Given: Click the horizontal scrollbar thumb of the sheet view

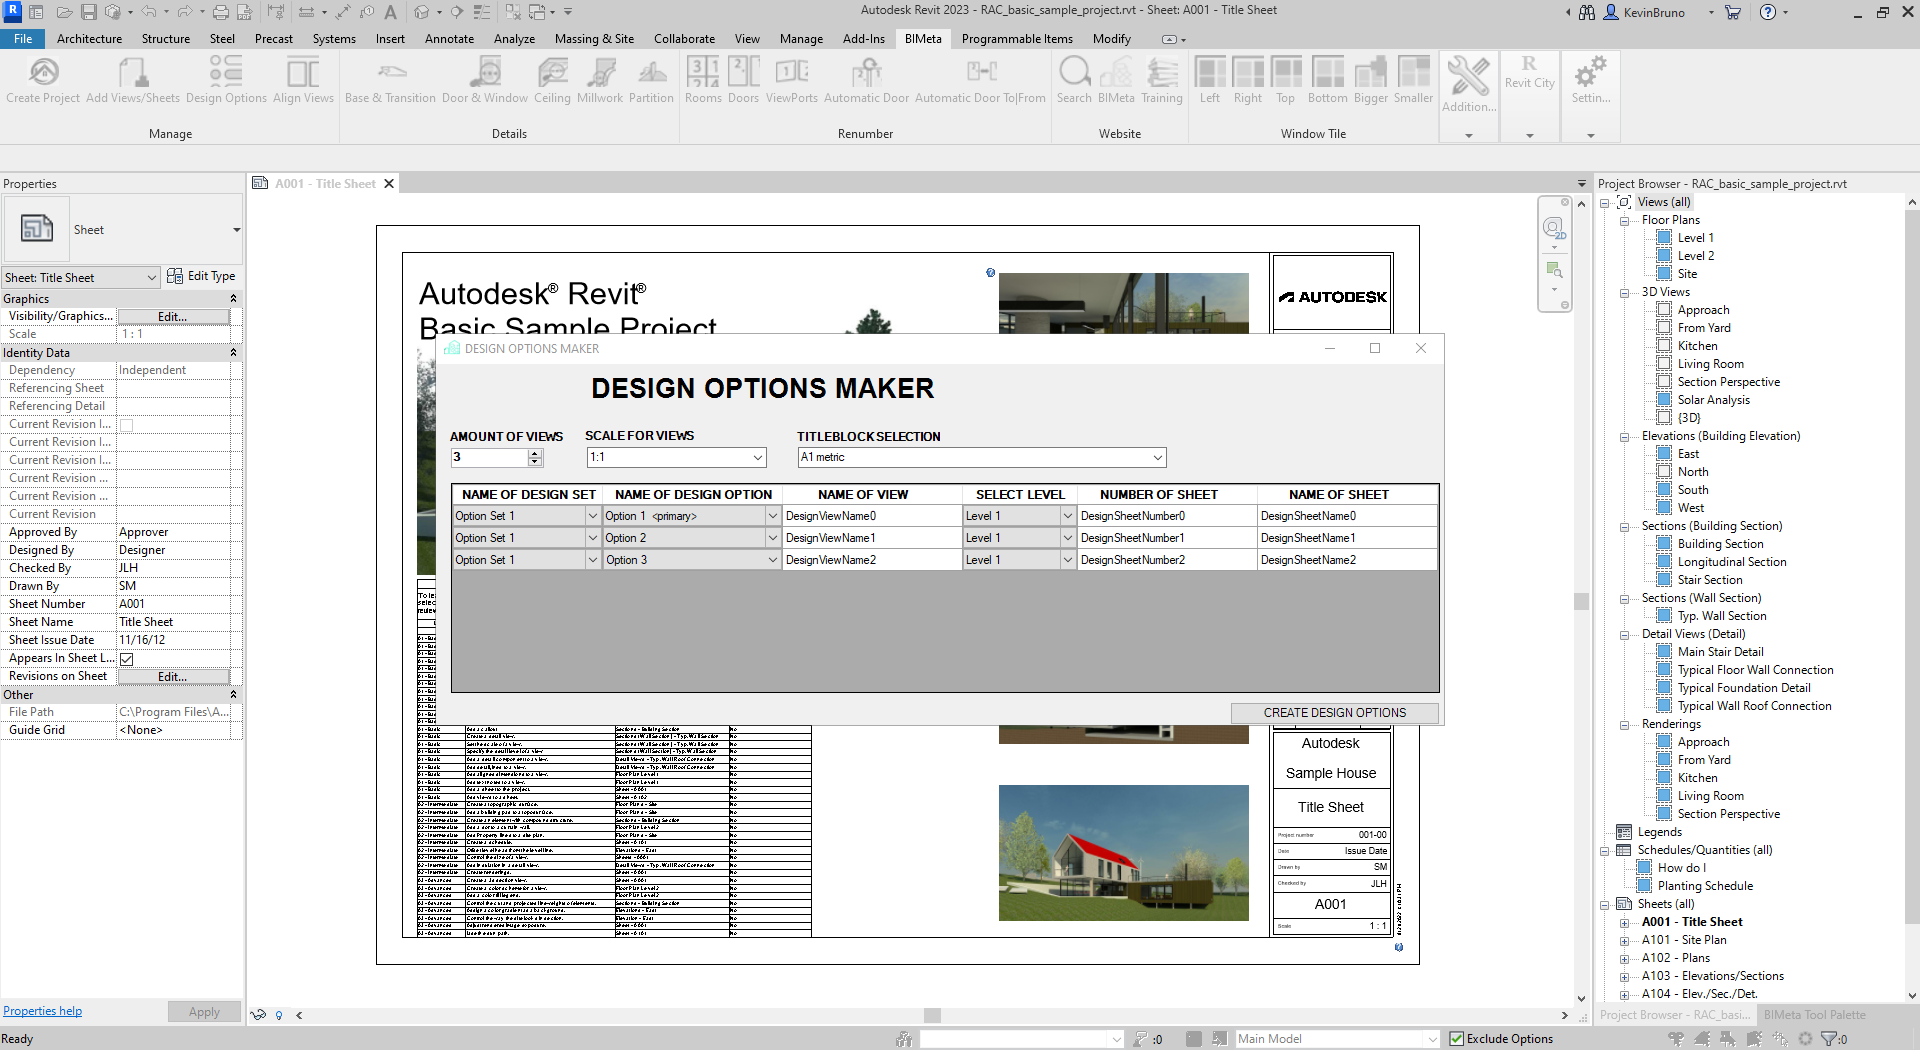Looking at the screenshot, I should 932,1015.
